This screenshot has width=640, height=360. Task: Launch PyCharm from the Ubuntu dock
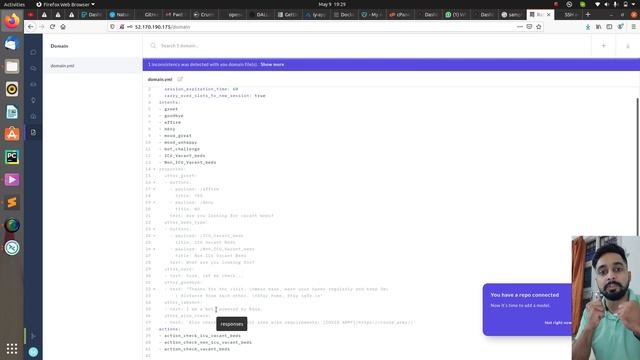point(12,157)
